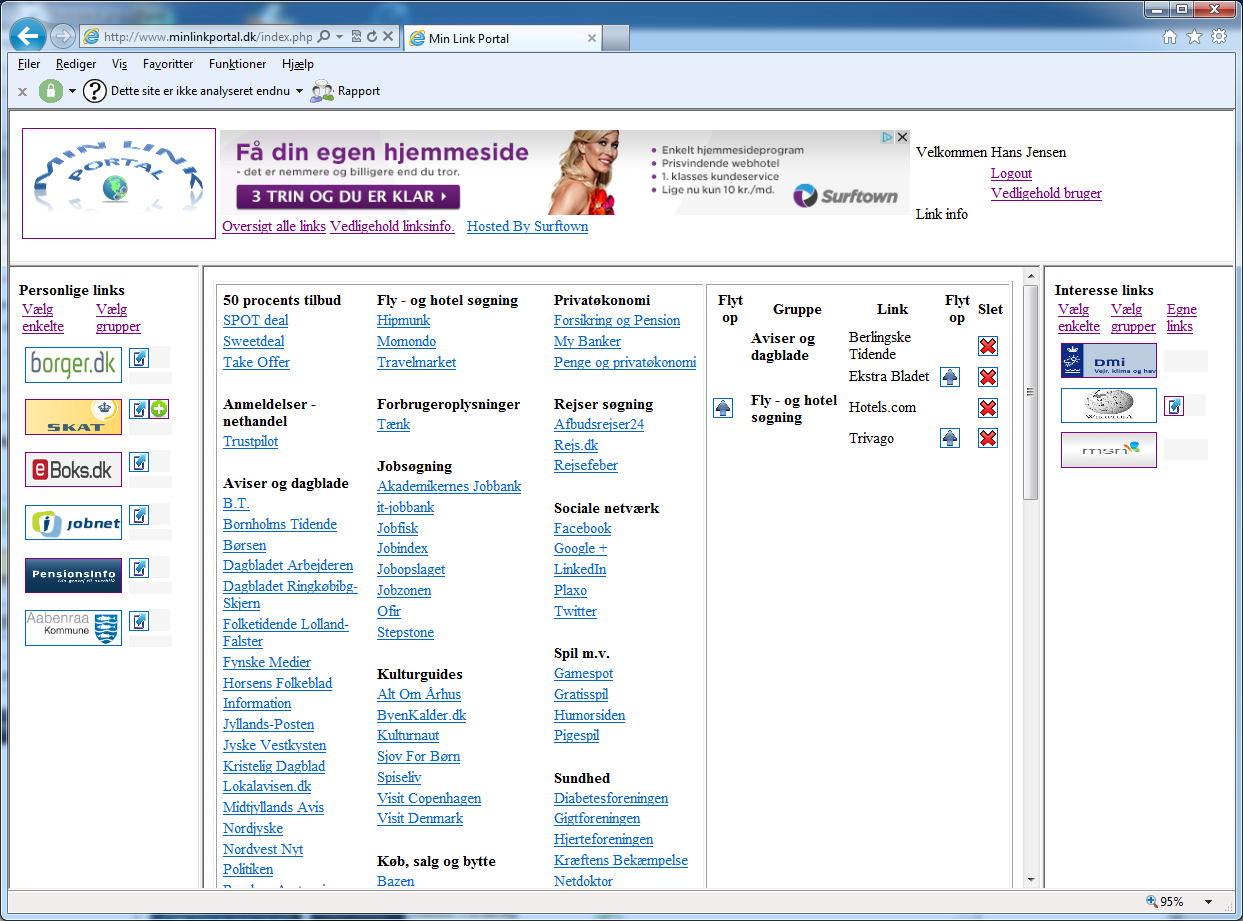Image resolution: width=1243 pixels, height=921 pixels.
Task: Click the browser Back arrow button
Action: (27, 36)
